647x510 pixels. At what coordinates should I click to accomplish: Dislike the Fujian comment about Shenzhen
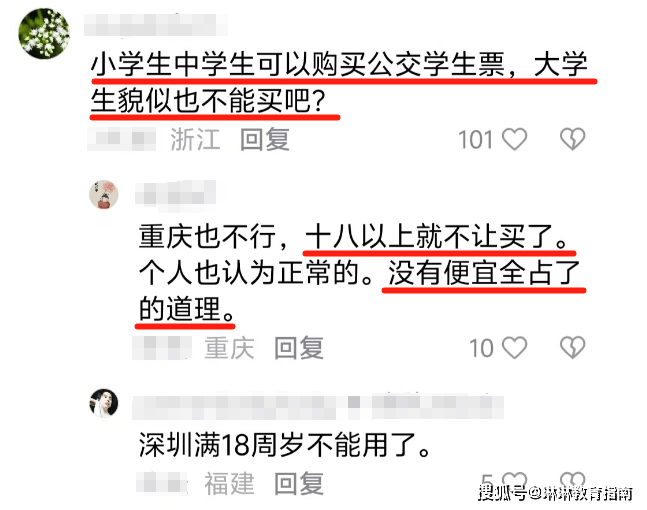pos(572,481)
